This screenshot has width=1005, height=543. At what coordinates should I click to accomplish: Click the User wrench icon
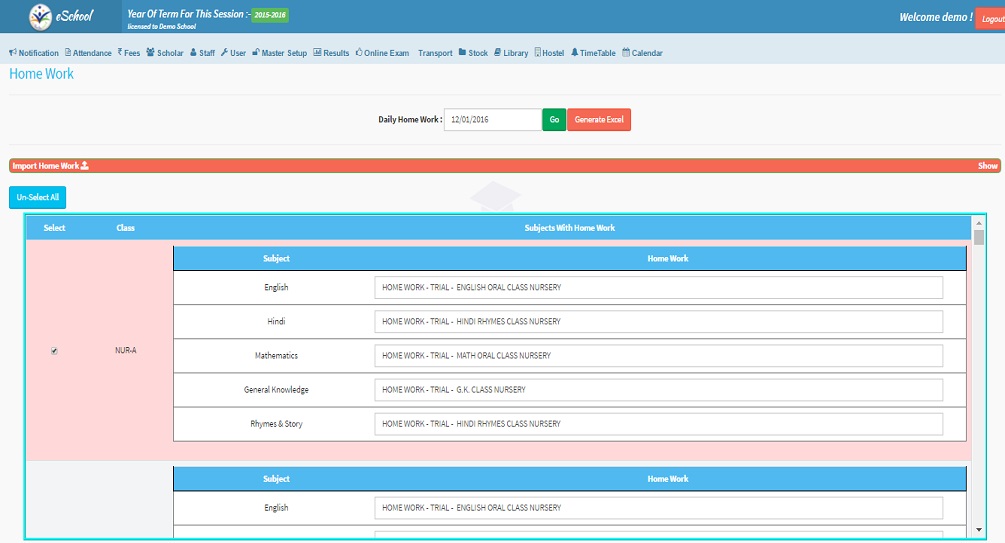click(224, 52)
